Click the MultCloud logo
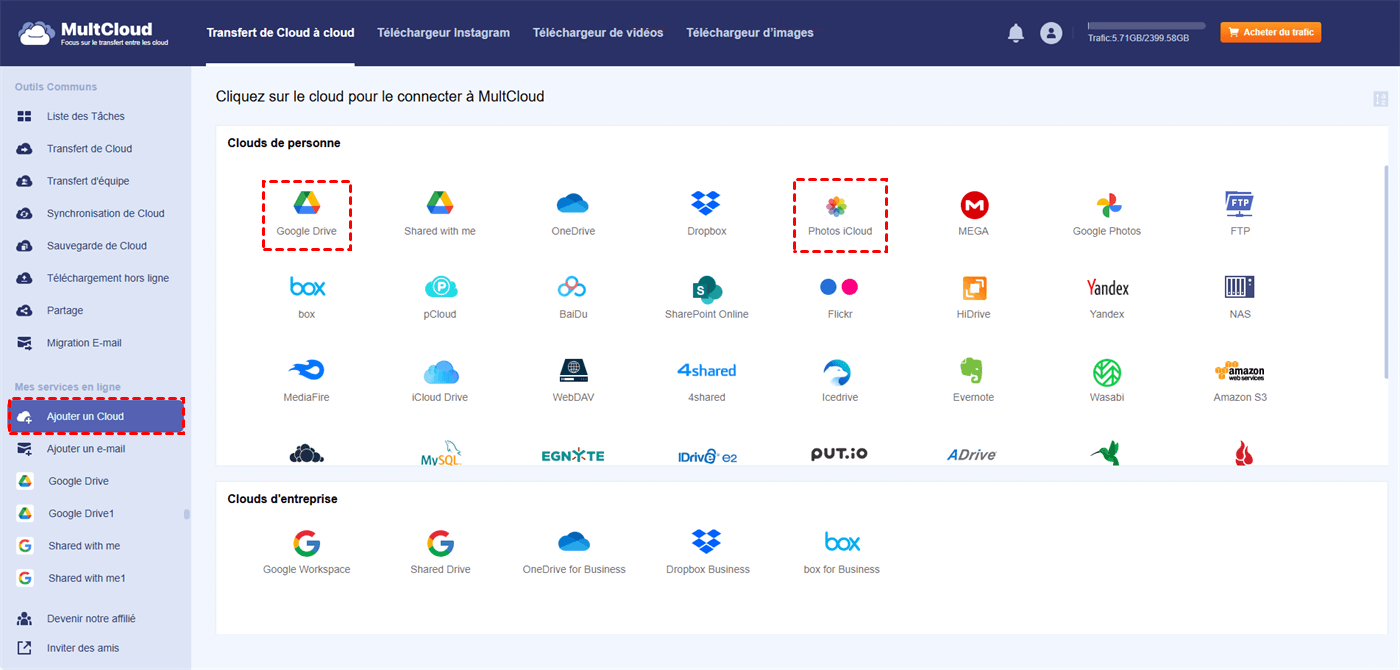Image resolution: width=1400 pixels, height=670 pixels. click(x=93, y=32)
